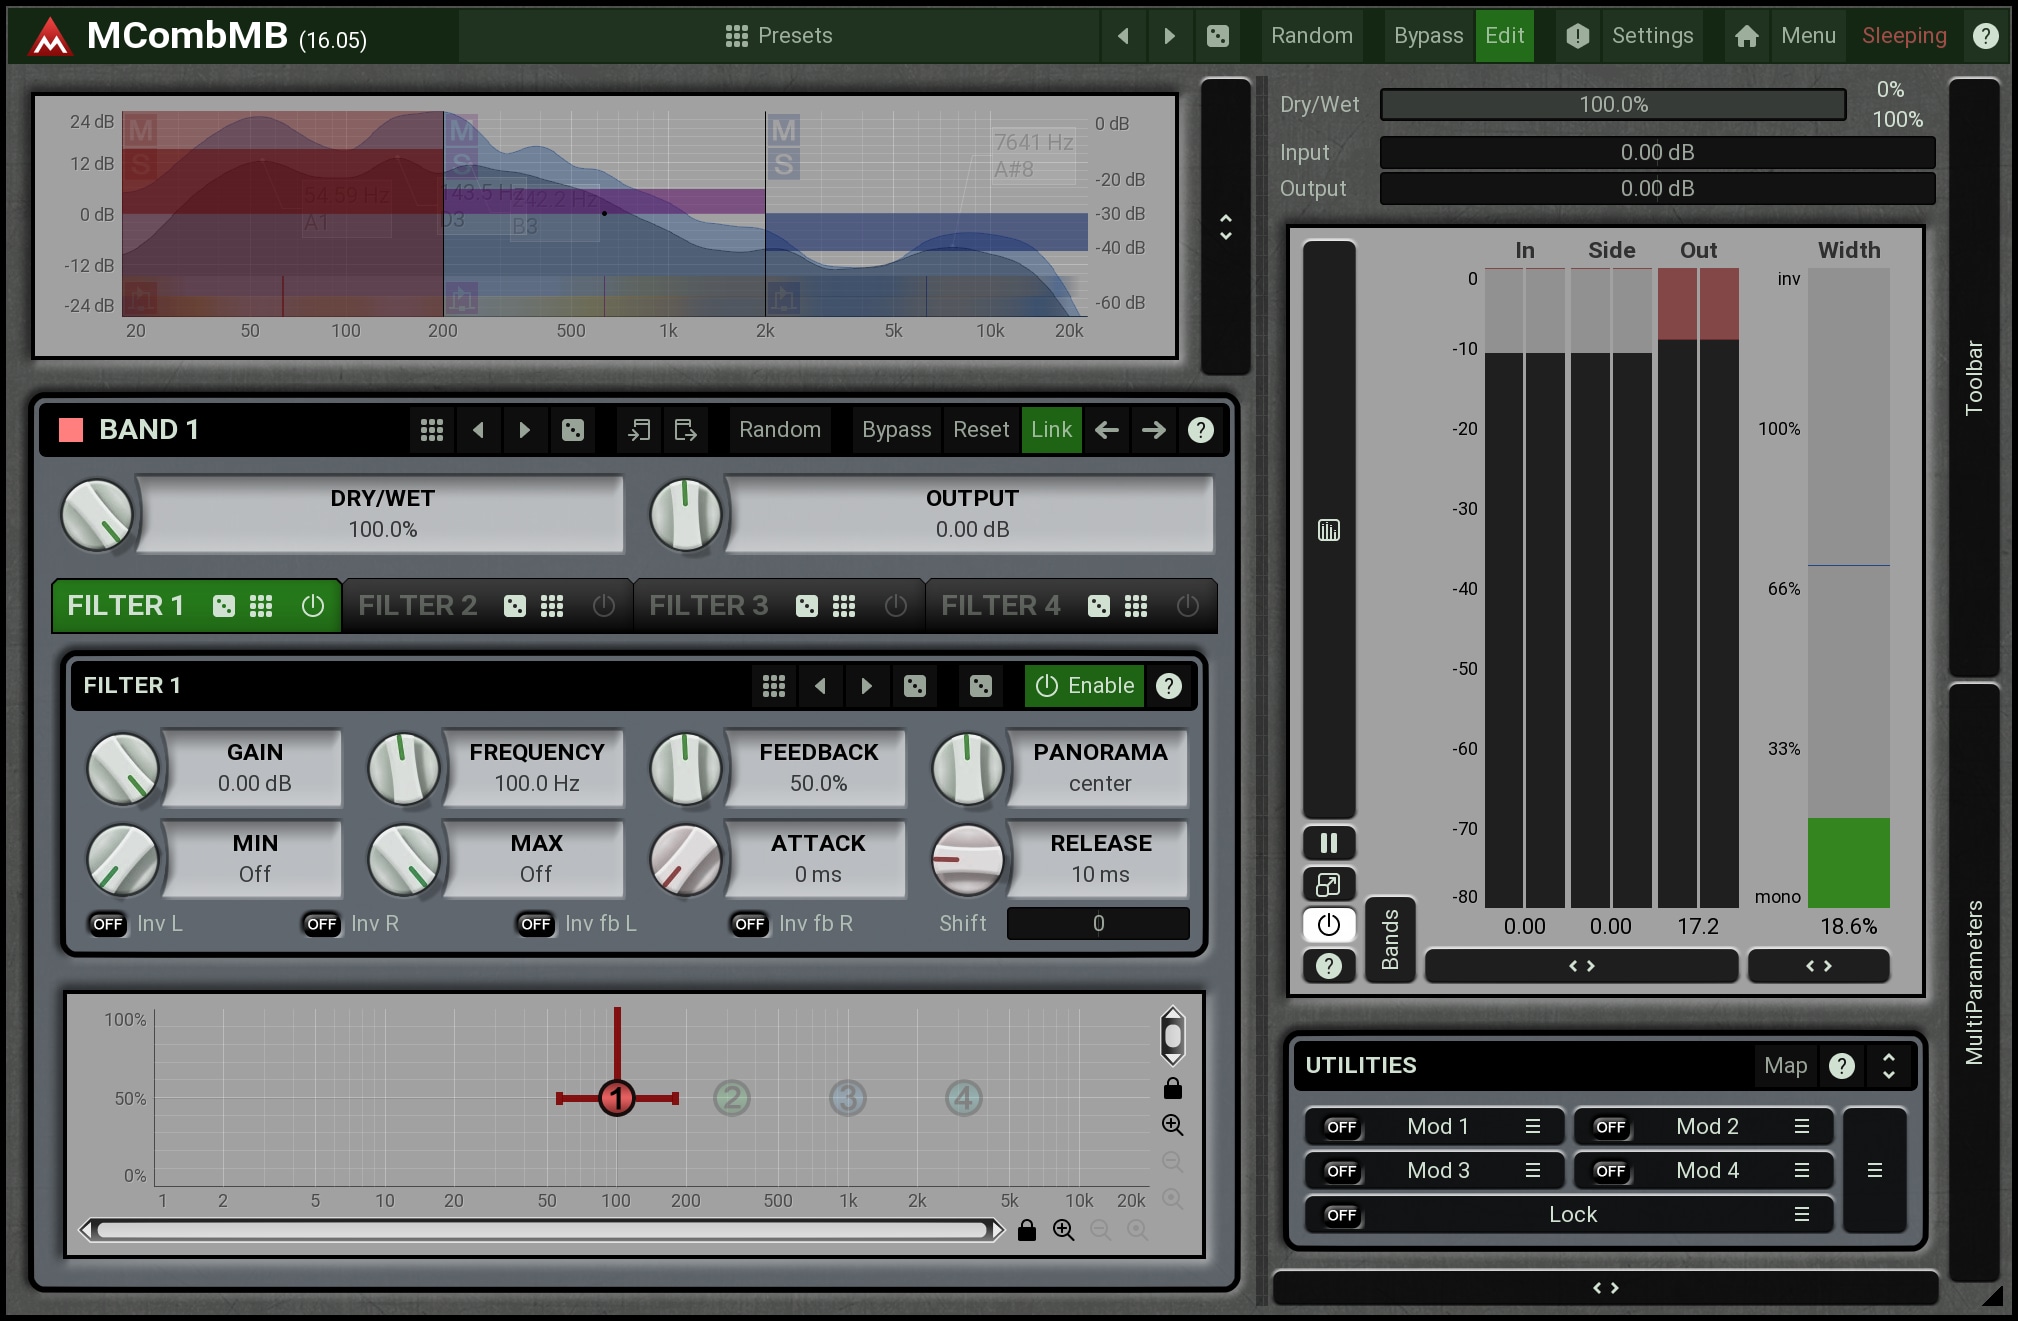2018x1321 pixels.
Task: Expand the Width meter arrows
Action: pyautogui.click(x=1818, y=966)
